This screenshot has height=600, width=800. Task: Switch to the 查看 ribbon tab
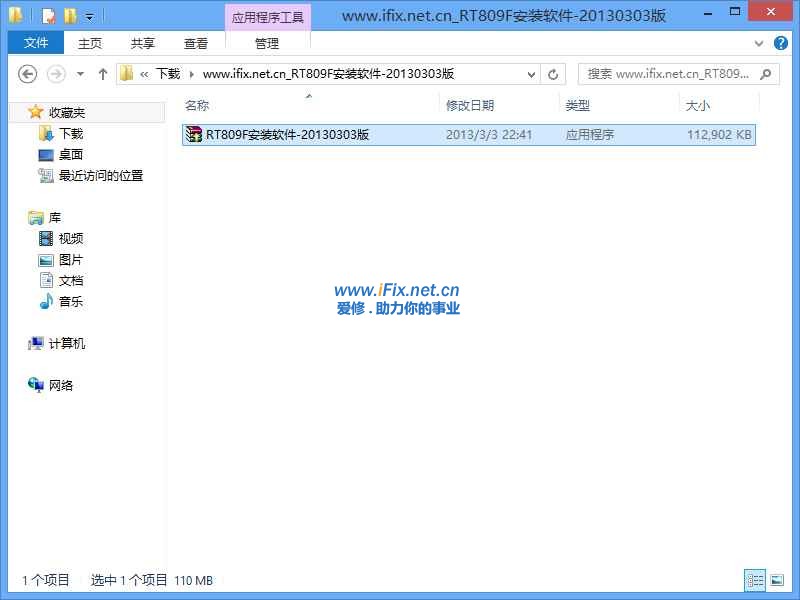(196, 43)
